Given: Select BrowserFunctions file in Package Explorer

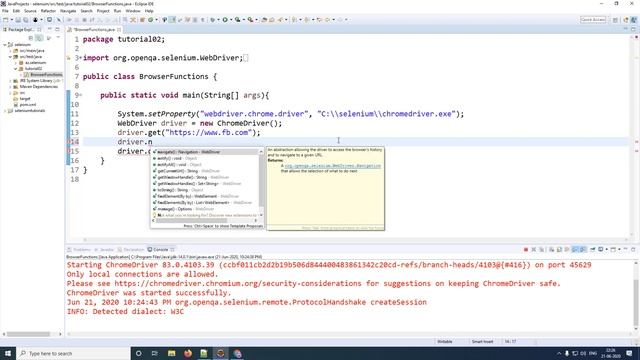Looking at the screenshot, I should tap(43, 75).
